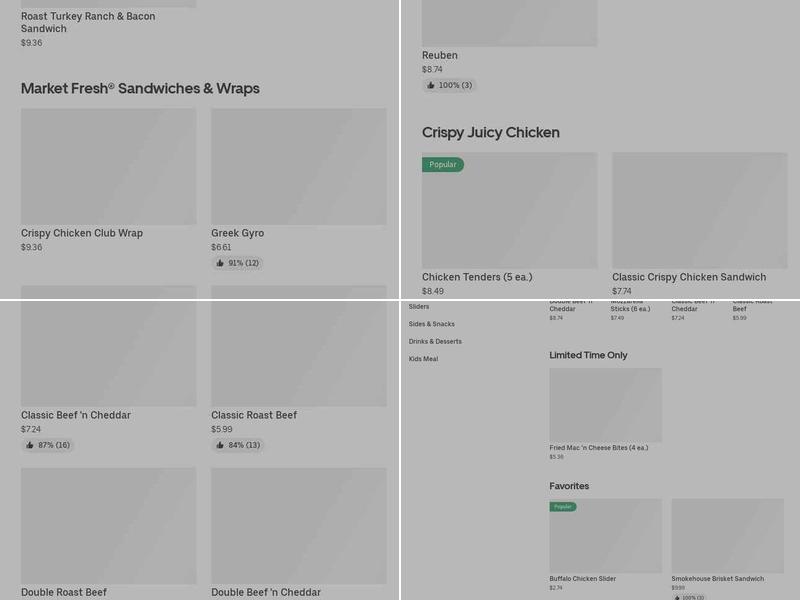The height and width of the screenshot is (600, 800).
Task: Open the Kids Meal category
Action: 423,359
